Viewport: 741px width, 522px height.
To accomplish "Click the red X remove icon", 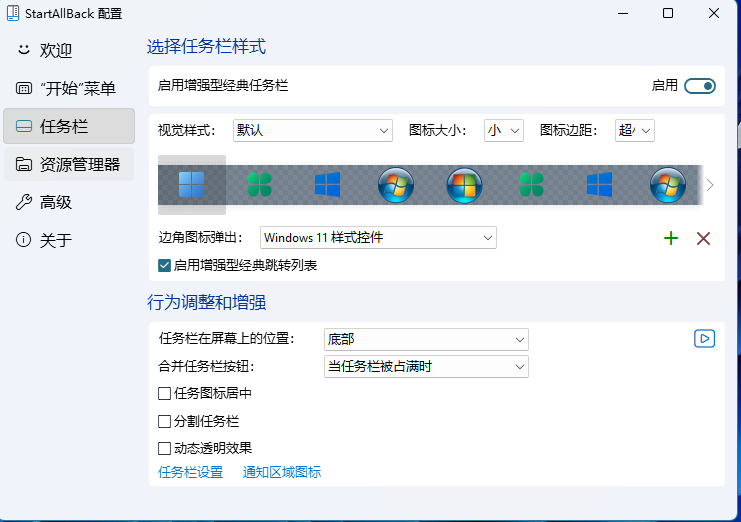I will [703, 238].
